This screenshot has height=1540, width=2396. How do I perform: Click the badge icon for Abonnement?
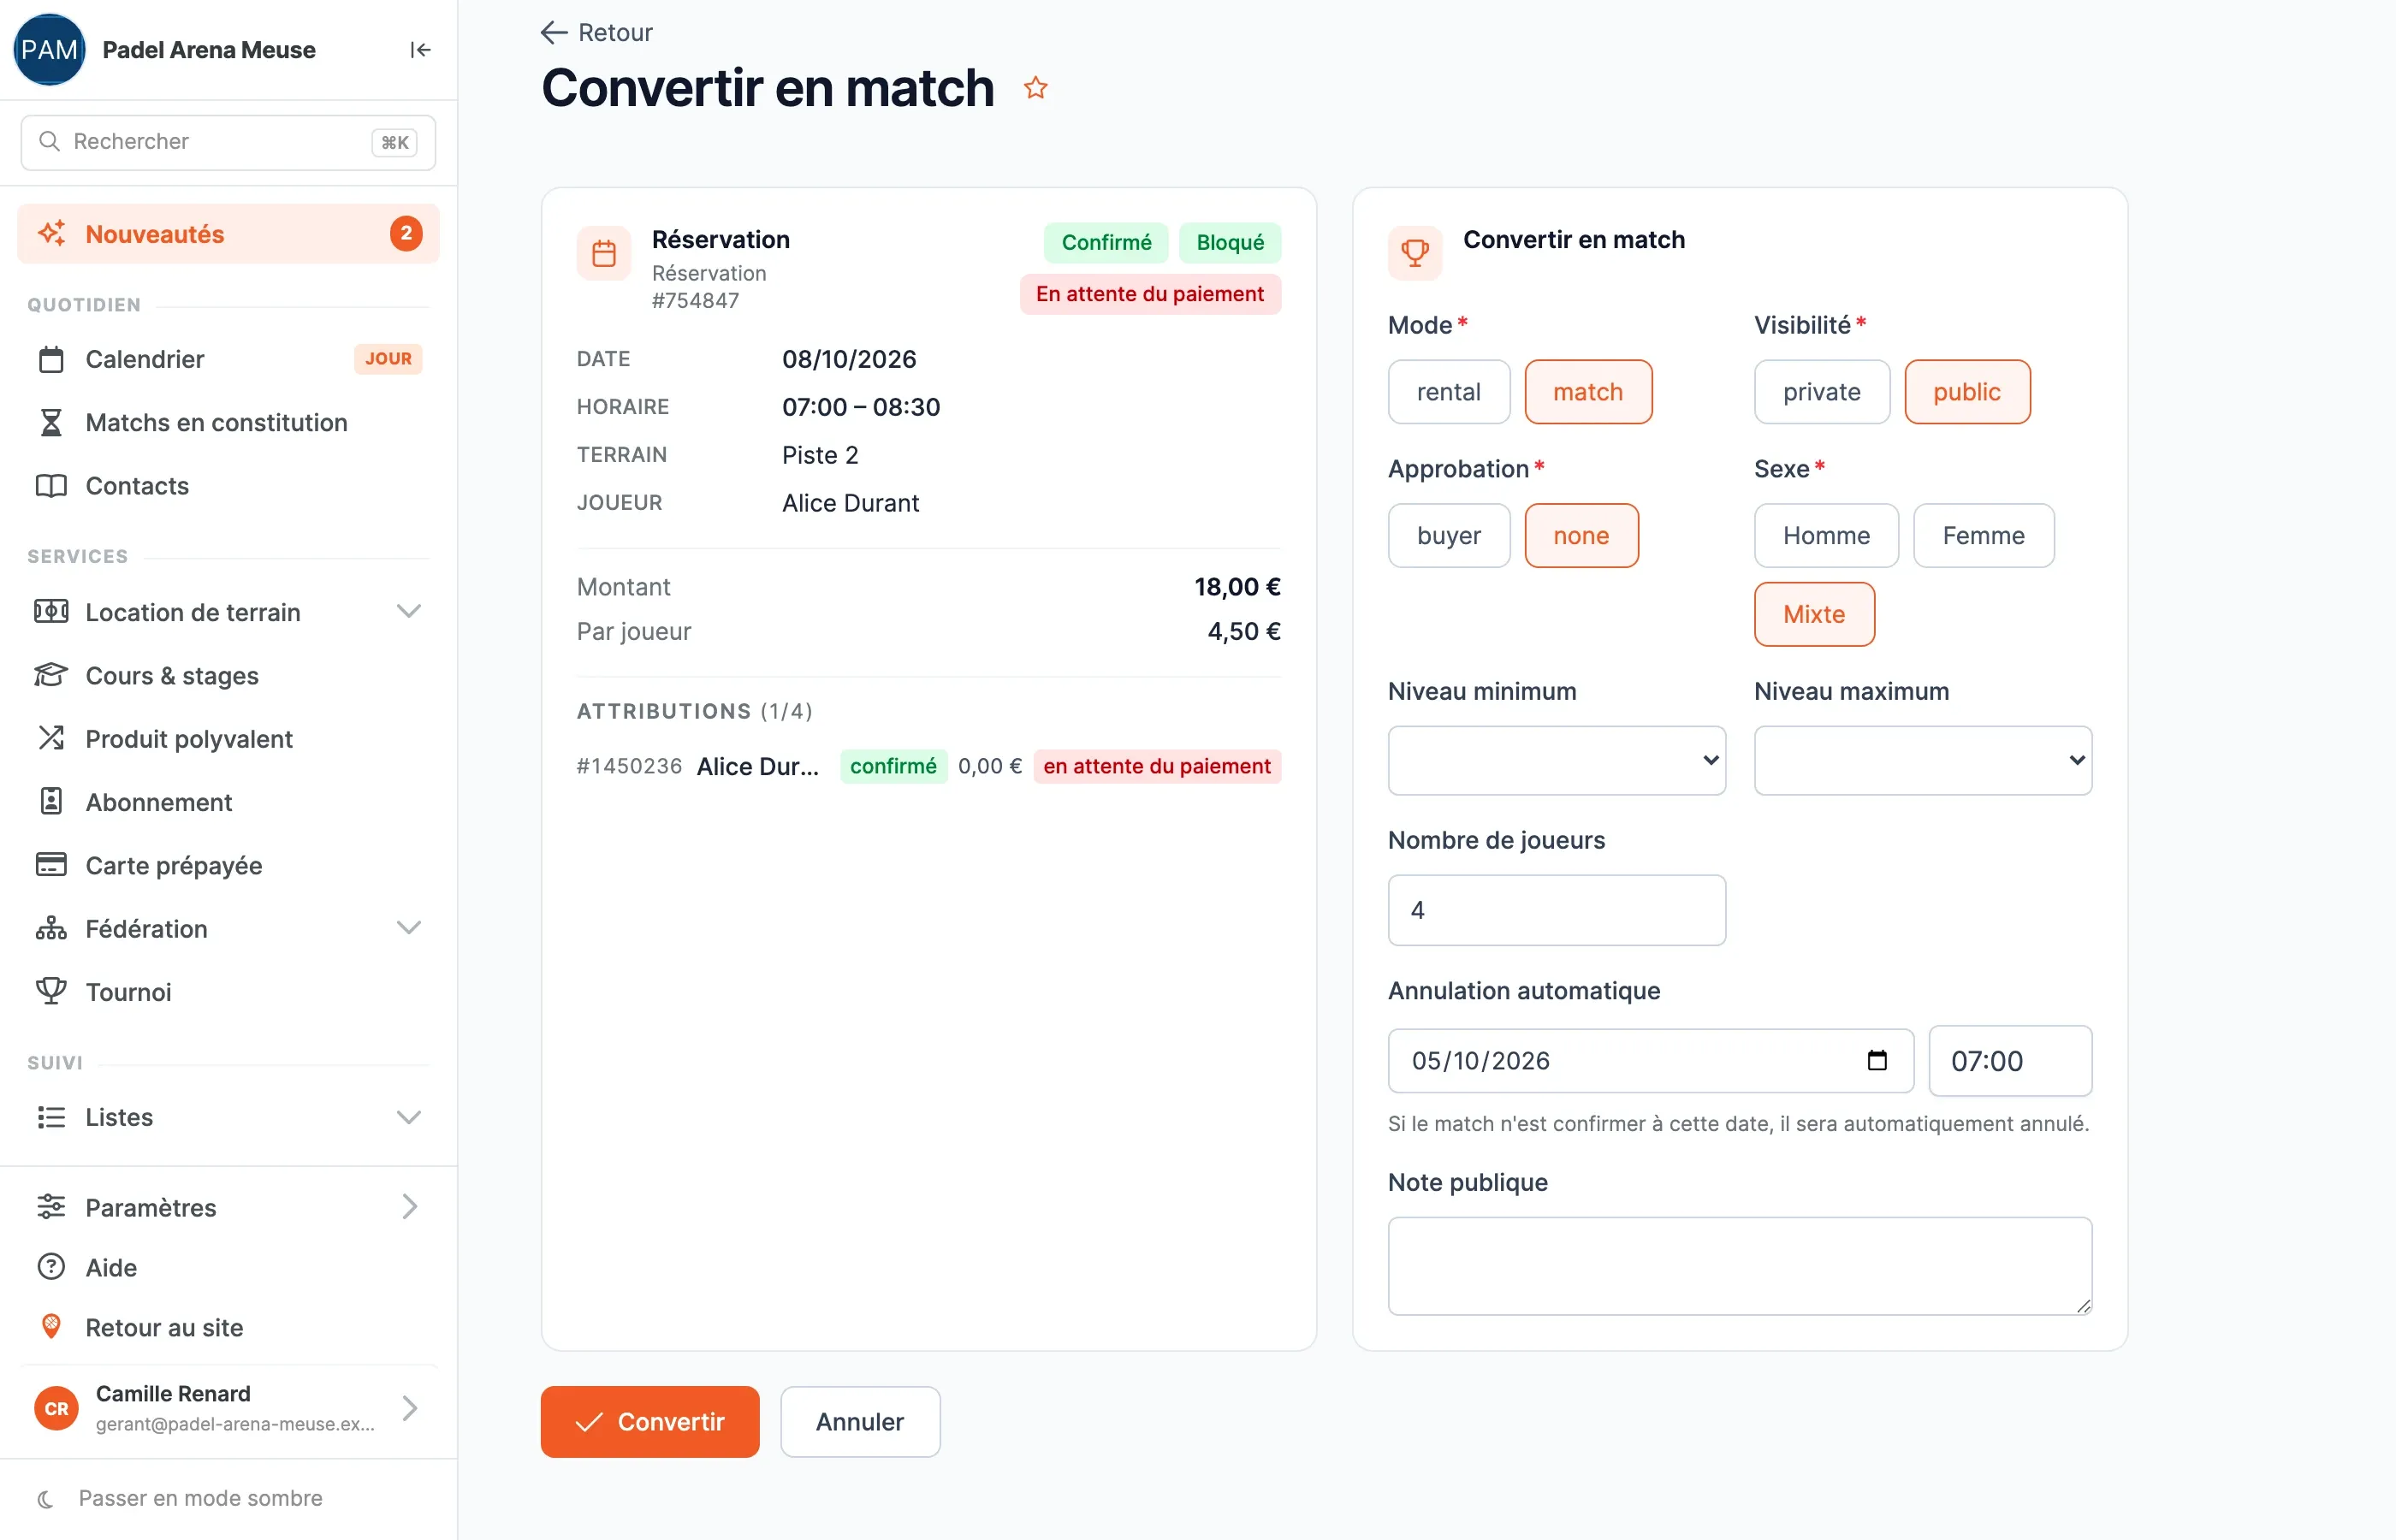(51, 801)
